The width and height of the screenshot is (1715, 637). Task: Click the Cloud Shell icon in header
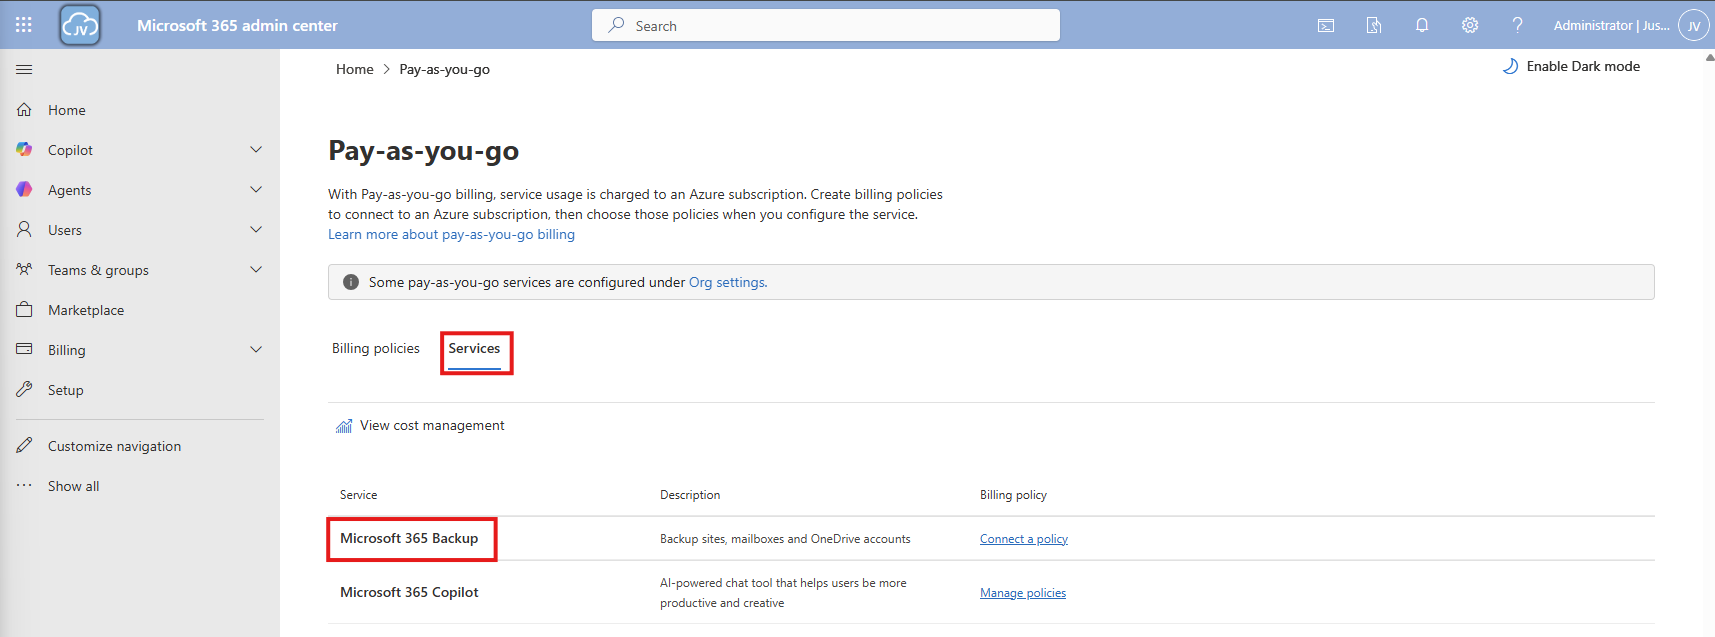(x=1326, y=26)
